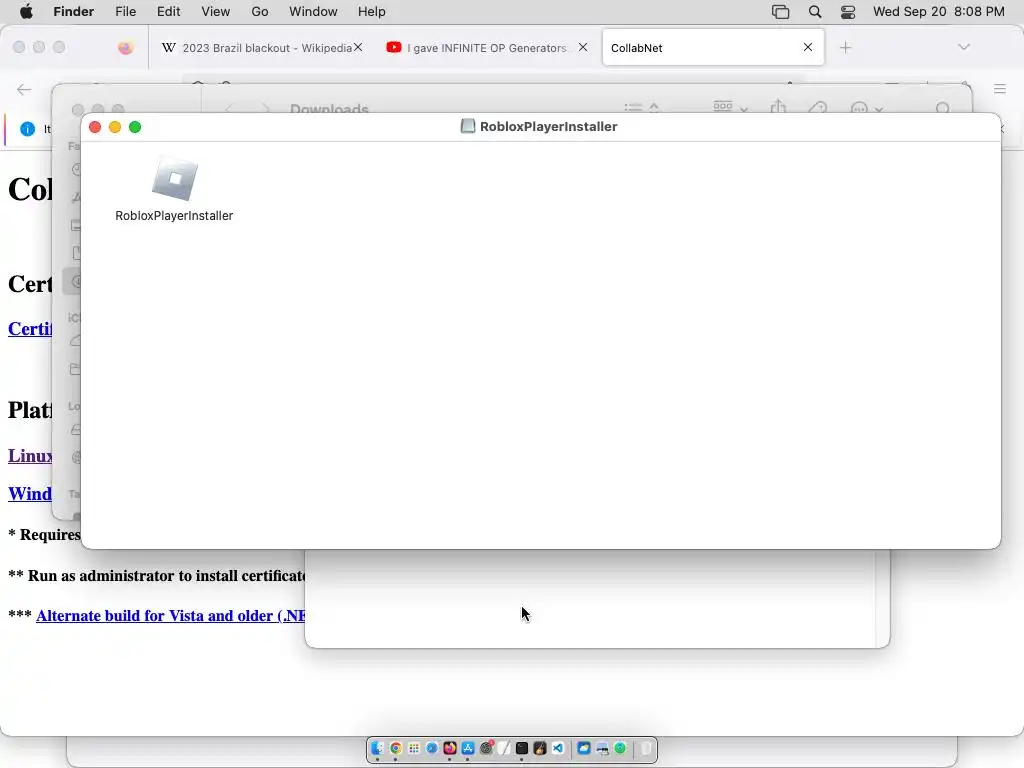Open System Settings from the Dock
Viewport: 1024px width, 768px height.
click(486, 748)
